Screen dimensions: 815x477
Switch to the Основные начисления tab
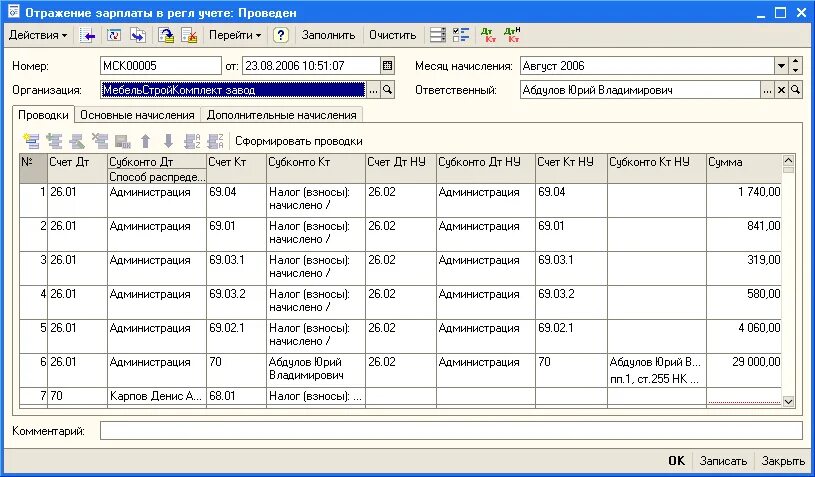point(137,115)
